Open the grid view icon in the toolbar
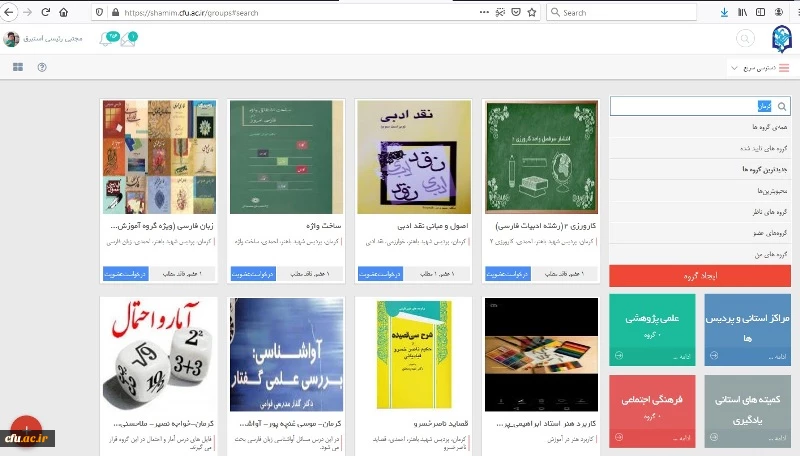 [x=17, y=68]
